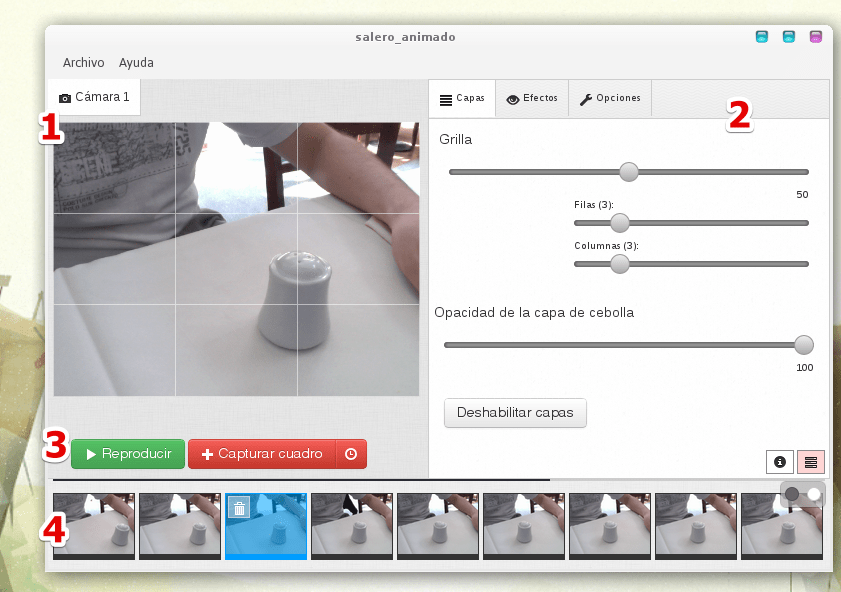The height and width of the screenshot is (592, 841).
Task: Click the second teal window control button in the title bar
Action: tap(788, 37)
